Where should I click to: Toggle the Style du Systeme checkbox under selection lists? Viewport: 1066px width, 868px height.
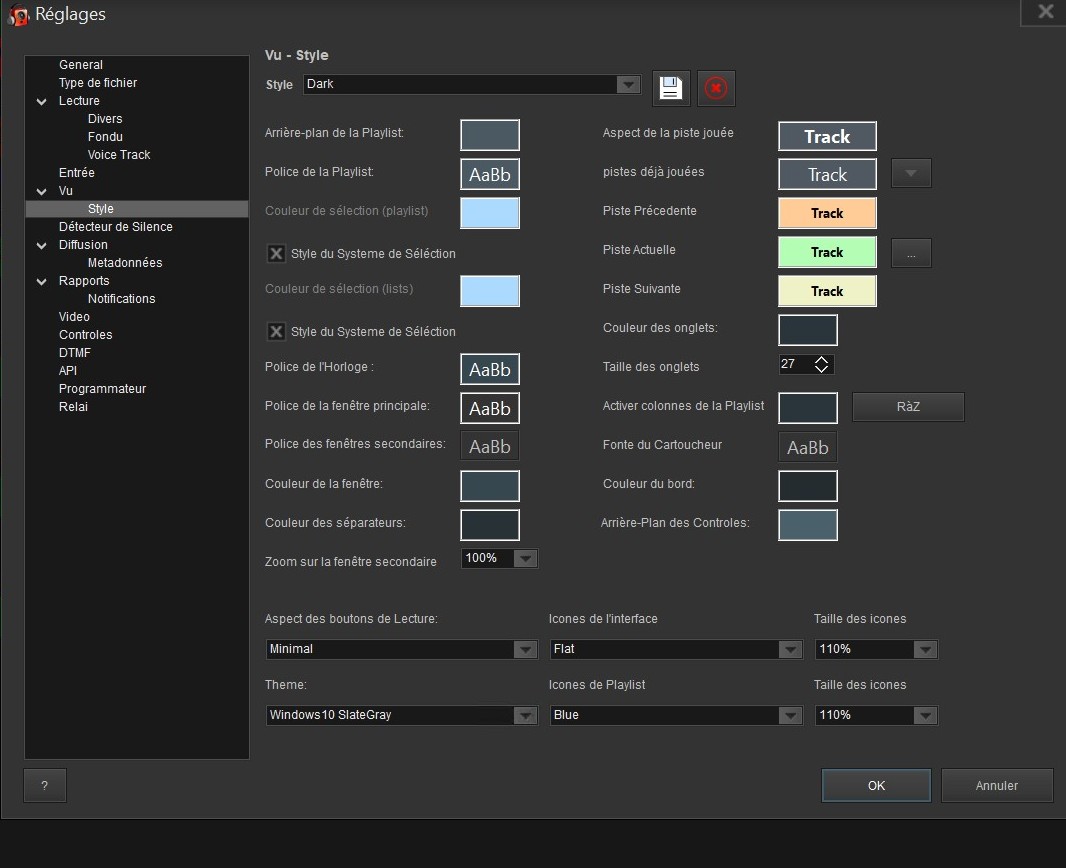point(276,332)
